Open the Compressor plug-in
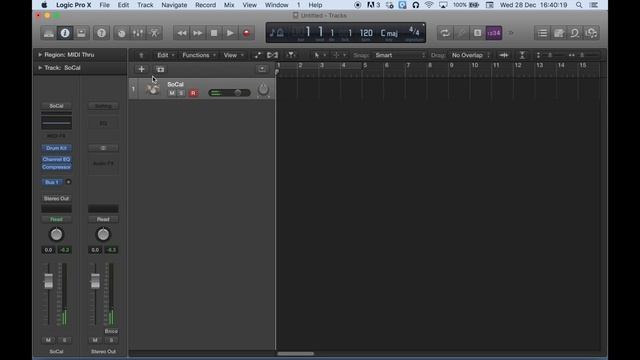The height and width of the screenshot is (360, 640). click(56, 167)
